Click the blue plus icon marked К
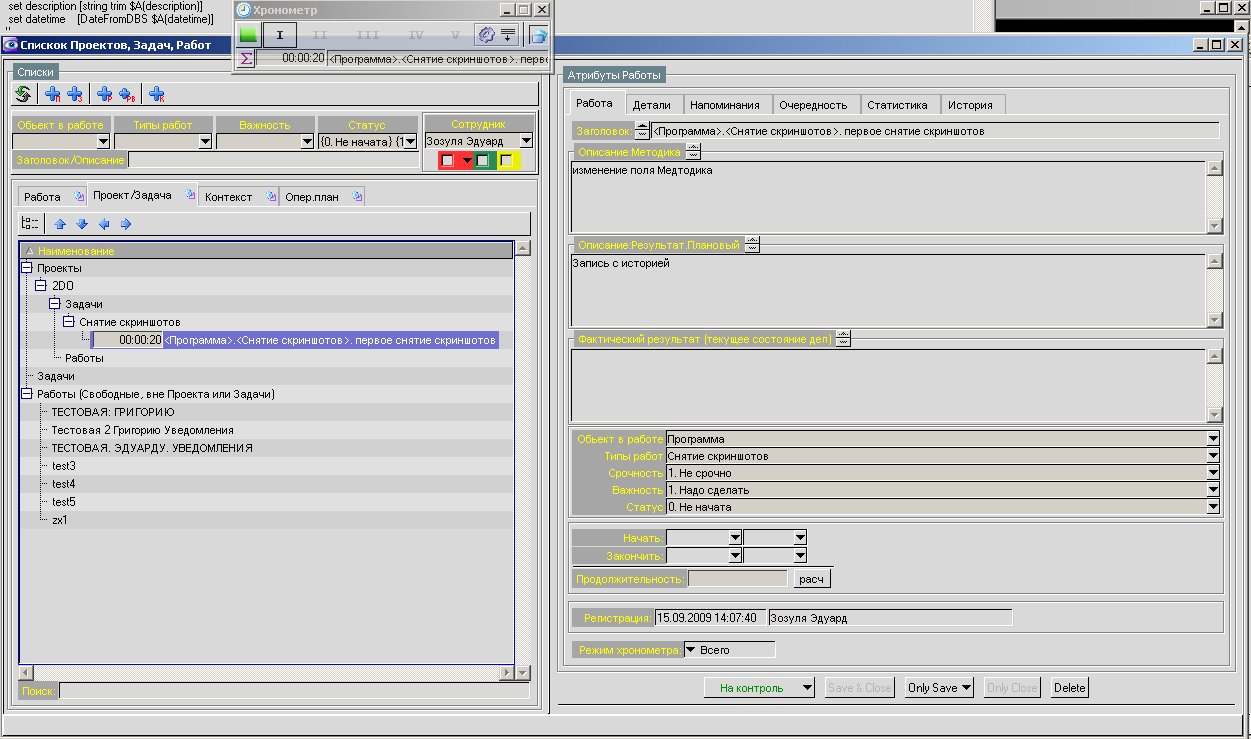The width and height of the screenshot is (1251, 739). tap(156, 94)
